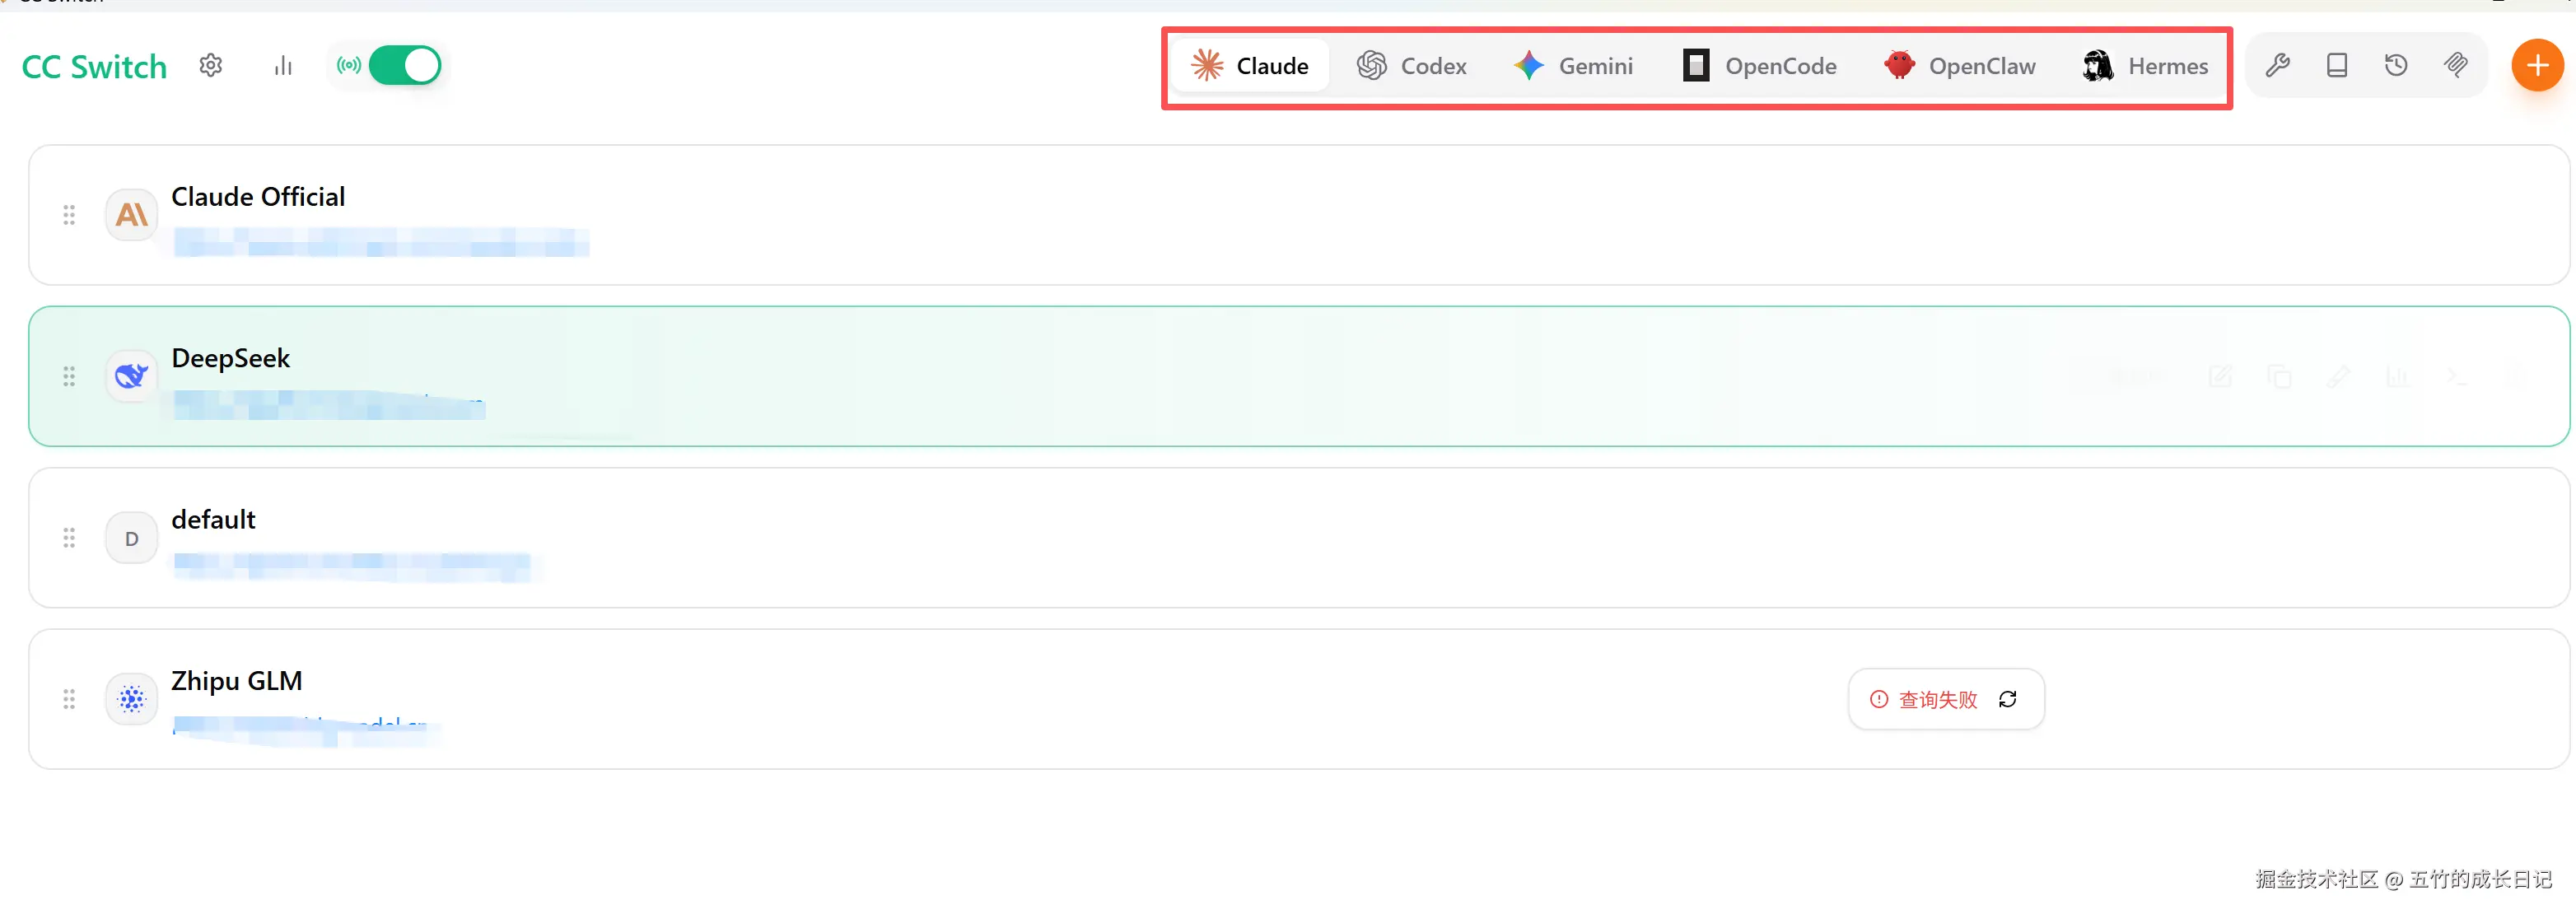Grab the drag handle of Claude Official
This screenshot has height=914, width=2576.
point(69,215)
